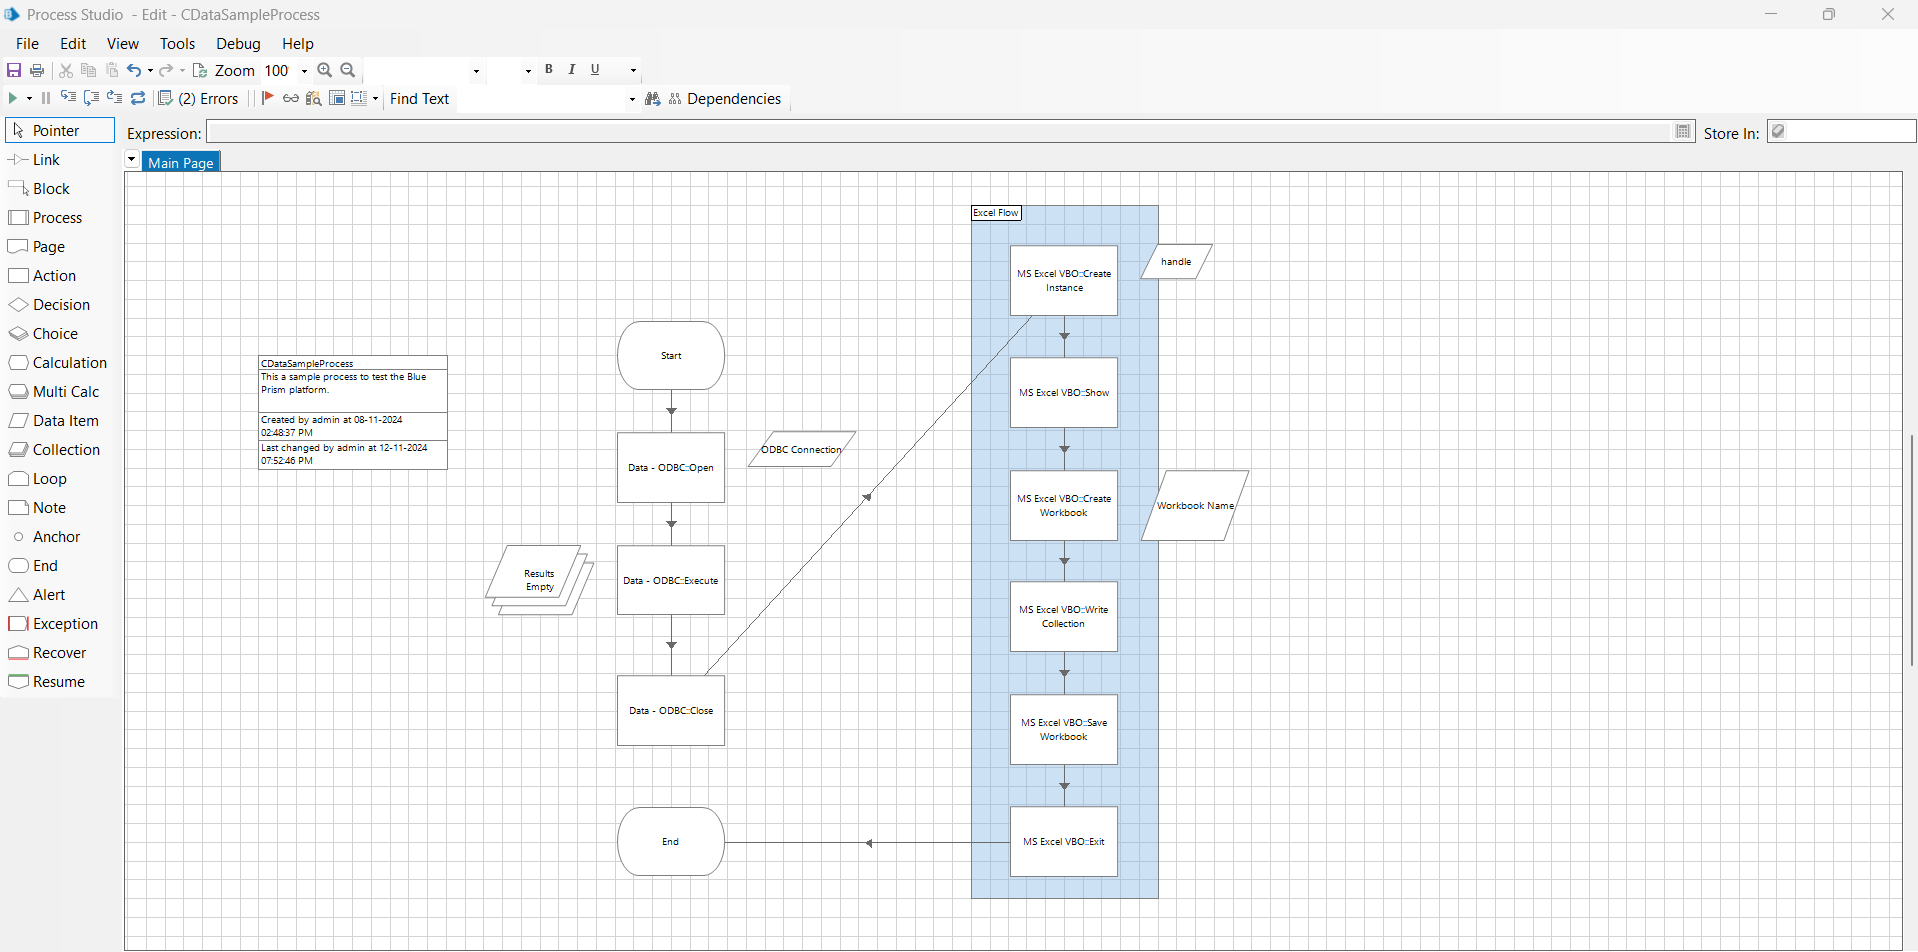
Task: Click the full screen view icon
Action: click(337, 98)
